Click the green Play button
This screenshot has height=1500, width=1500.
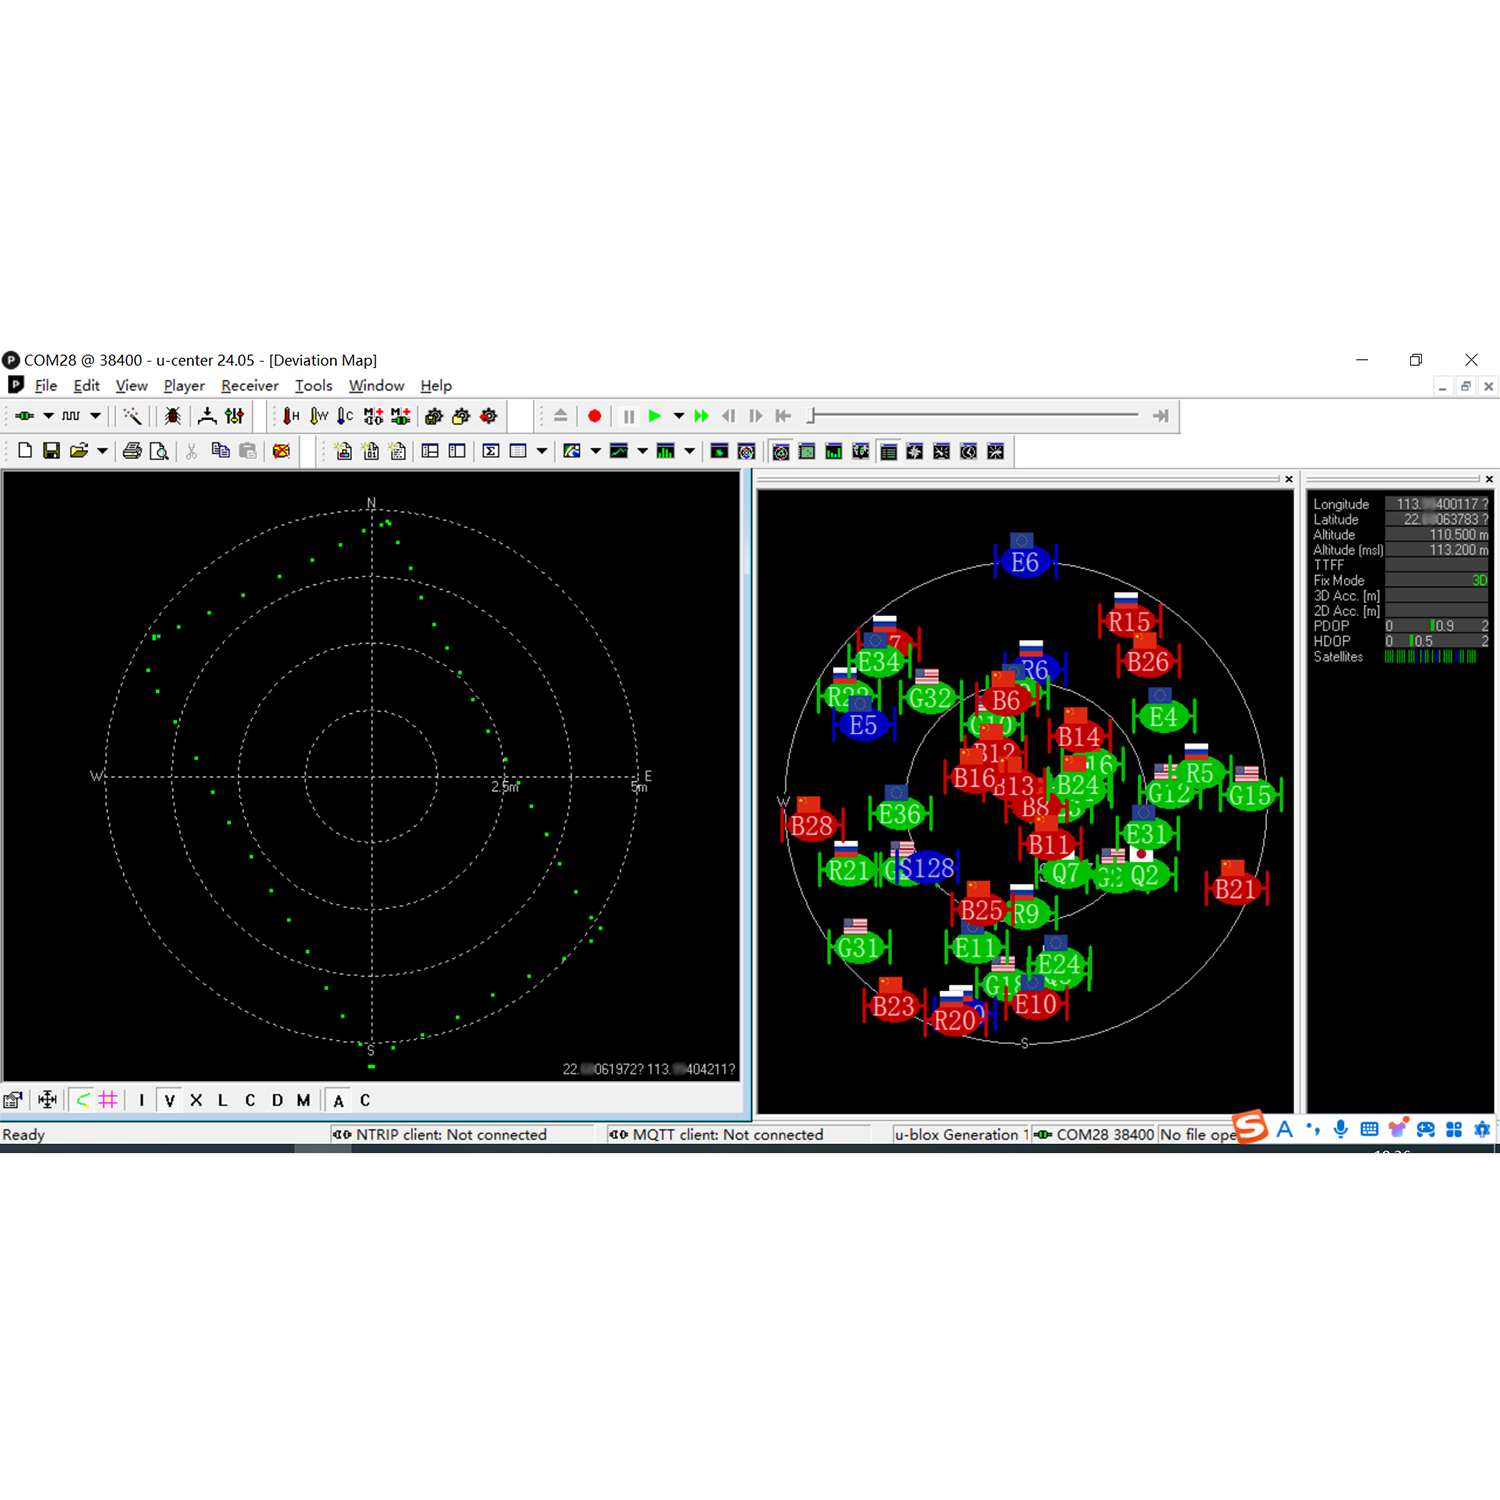[x=655, y=416]
